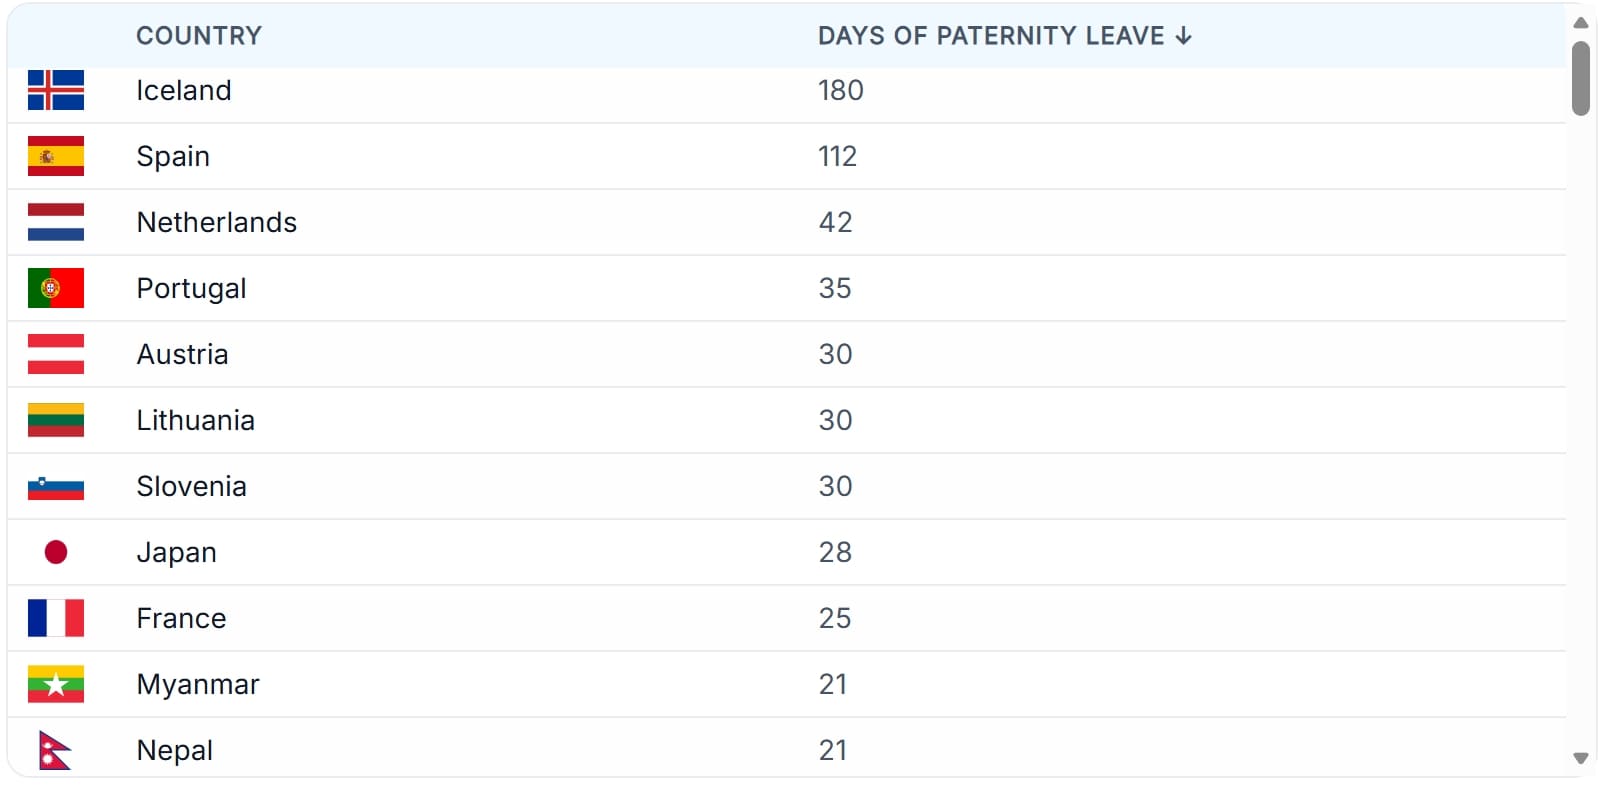Click the Days of Paternity Leave header

(x=990, y=36)
